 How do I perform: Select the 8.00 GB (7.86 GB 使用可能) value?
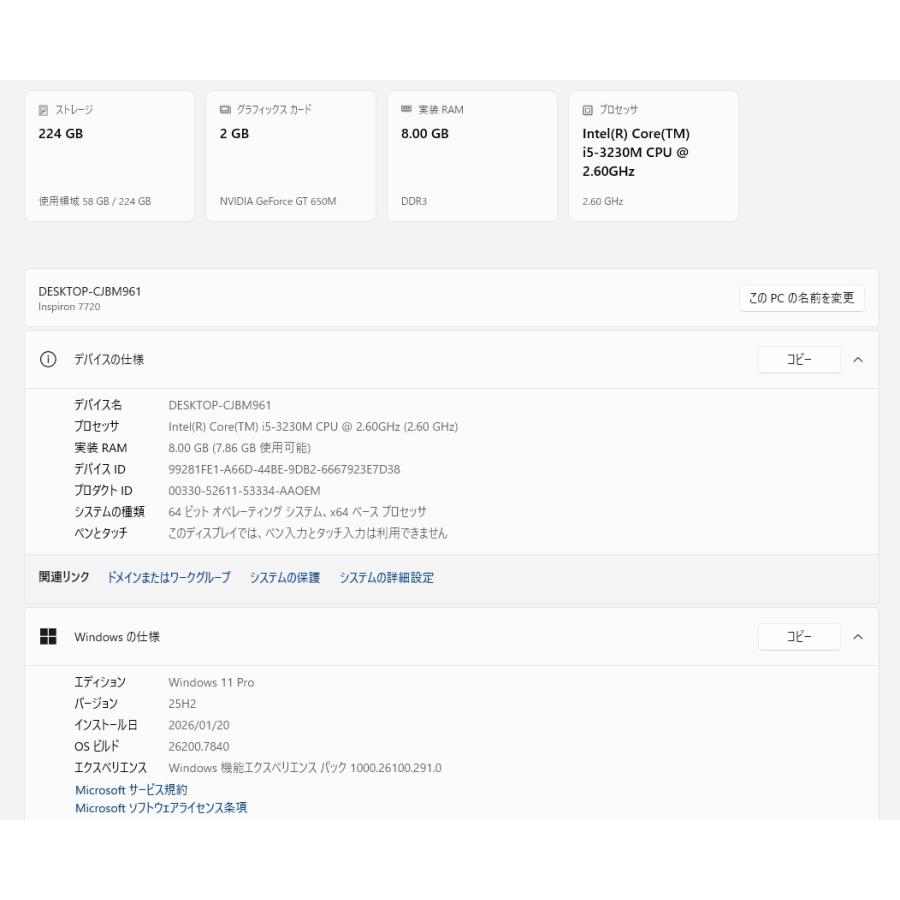pyautogui.click(x=239, y=448)
